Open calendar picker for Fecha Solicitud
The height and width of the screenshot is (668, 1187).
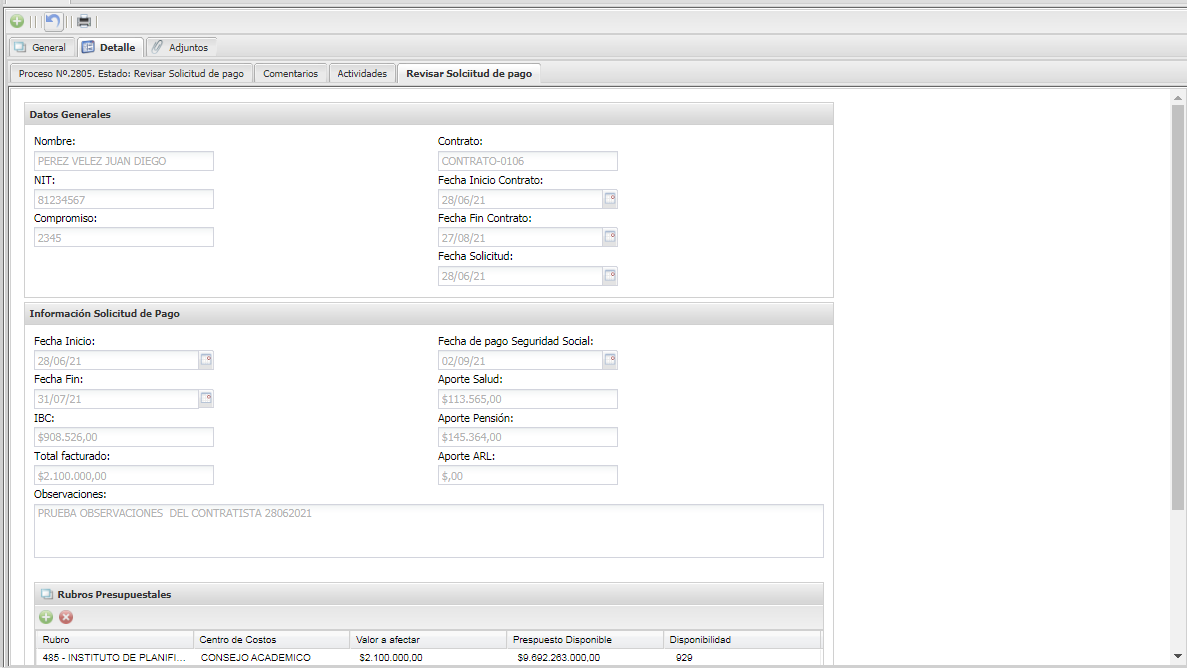[610, 276]
